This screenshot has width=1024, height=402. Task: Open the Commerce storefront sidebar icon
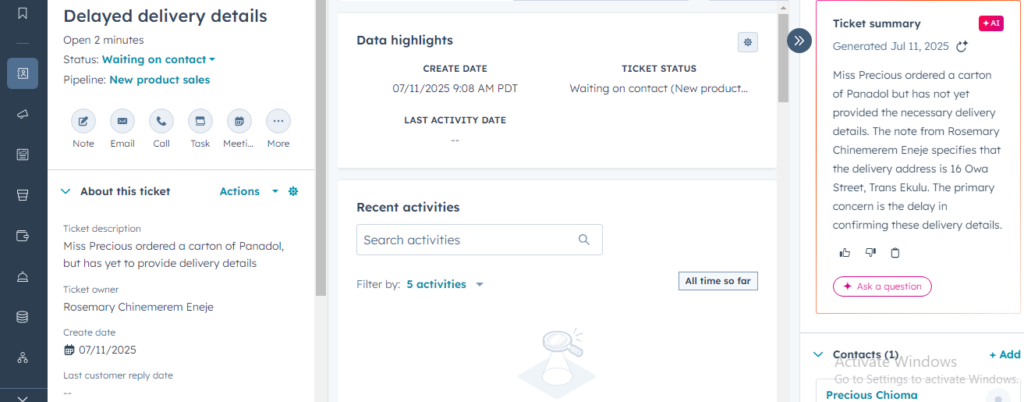(23, 195)
